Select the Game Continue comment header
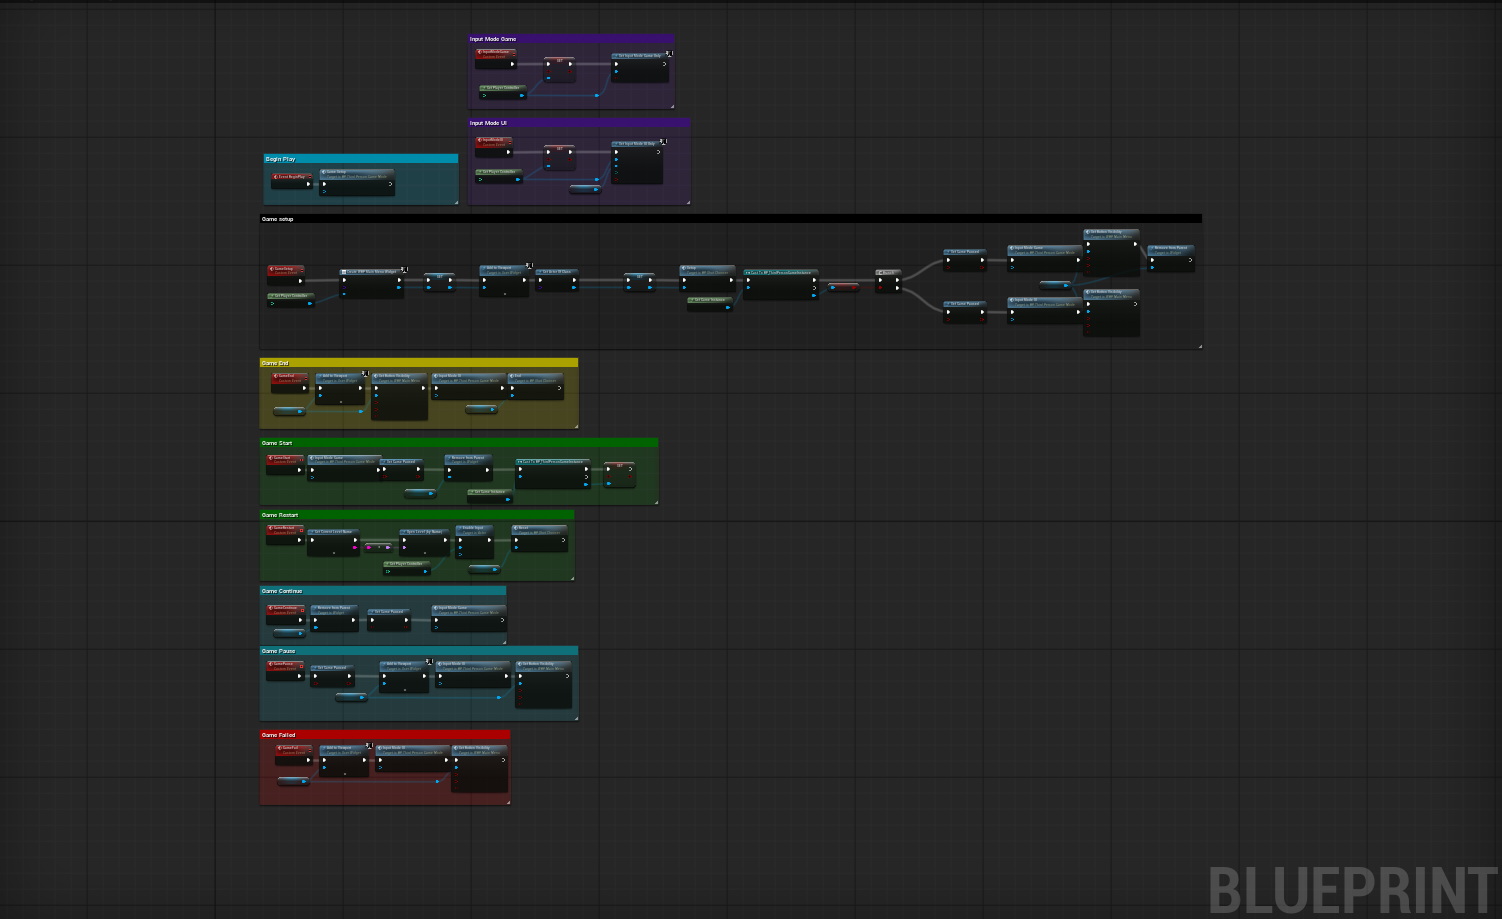The image size is (1502, 919). 382,591
